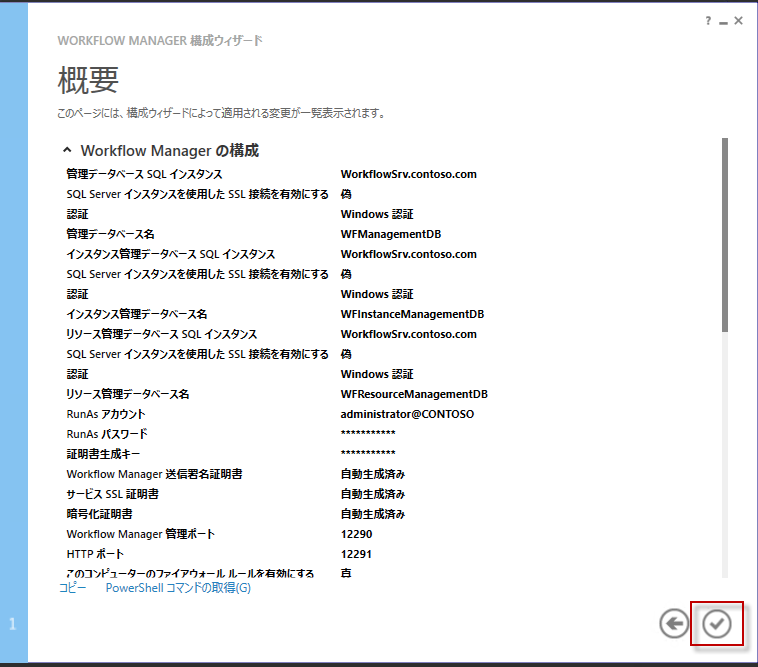Click インスタンス管理データベース SQL インスタンス label

pos(171,254)
